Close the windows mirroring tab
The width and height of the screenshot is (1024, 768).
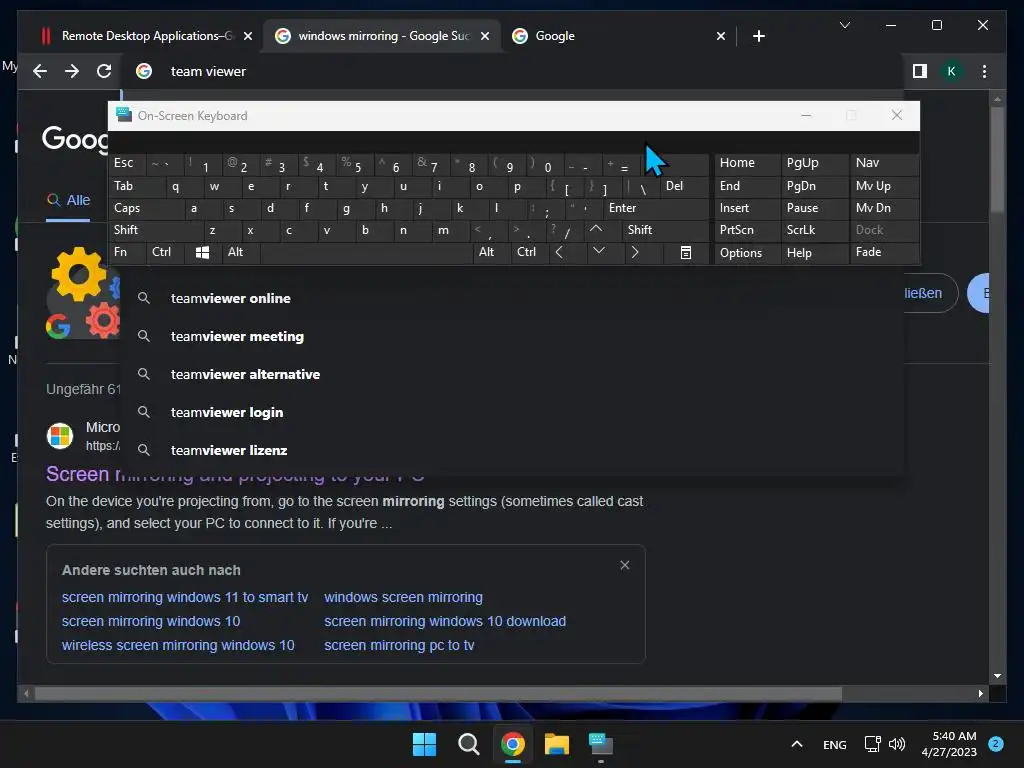tap(485, 36)
